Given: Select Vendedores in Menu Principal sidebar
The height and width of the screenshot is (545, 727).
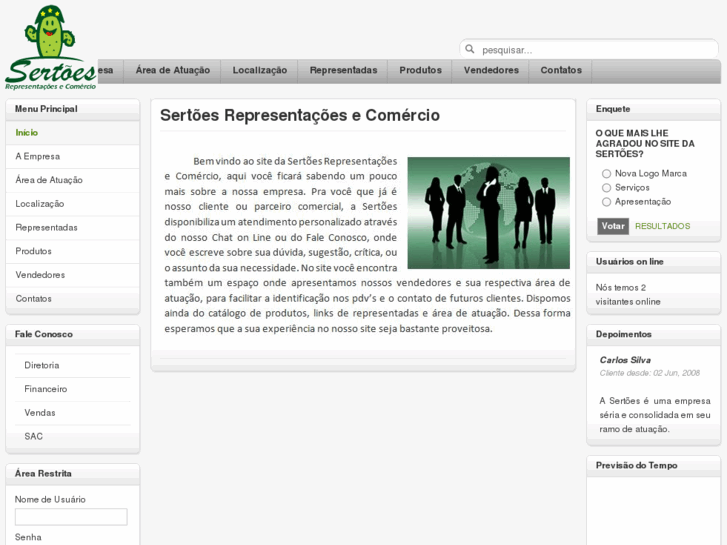Looking at the screenshot, I should pyautogui.click(x=72, y=275).
